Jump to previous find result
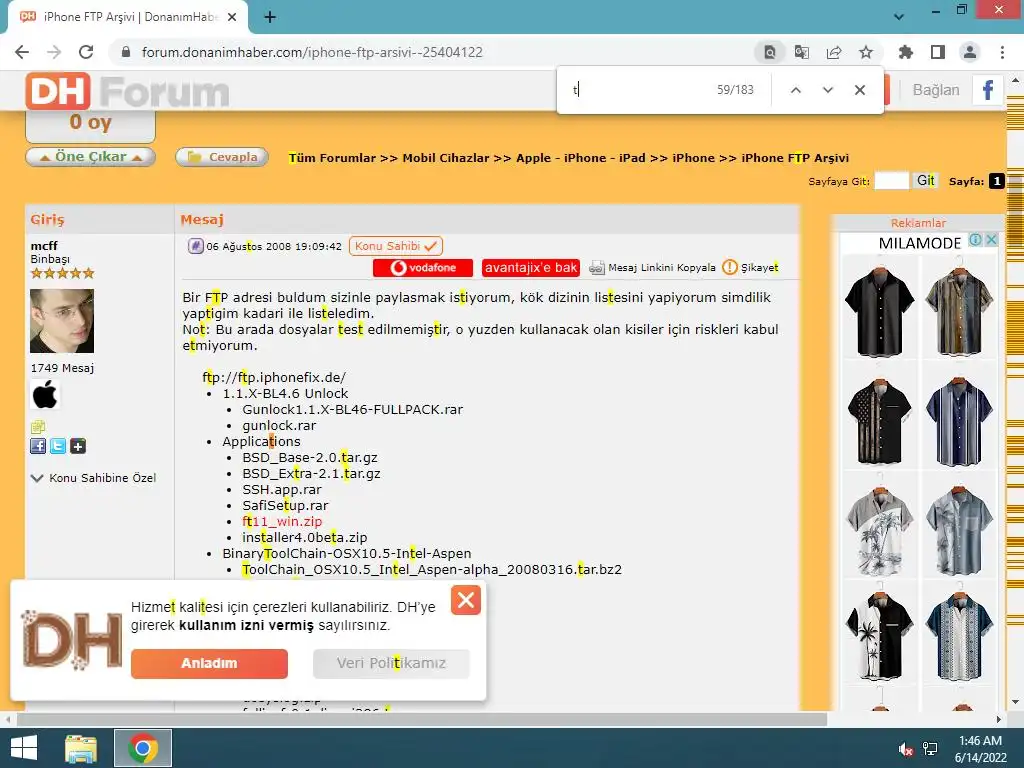 [795, 90]
